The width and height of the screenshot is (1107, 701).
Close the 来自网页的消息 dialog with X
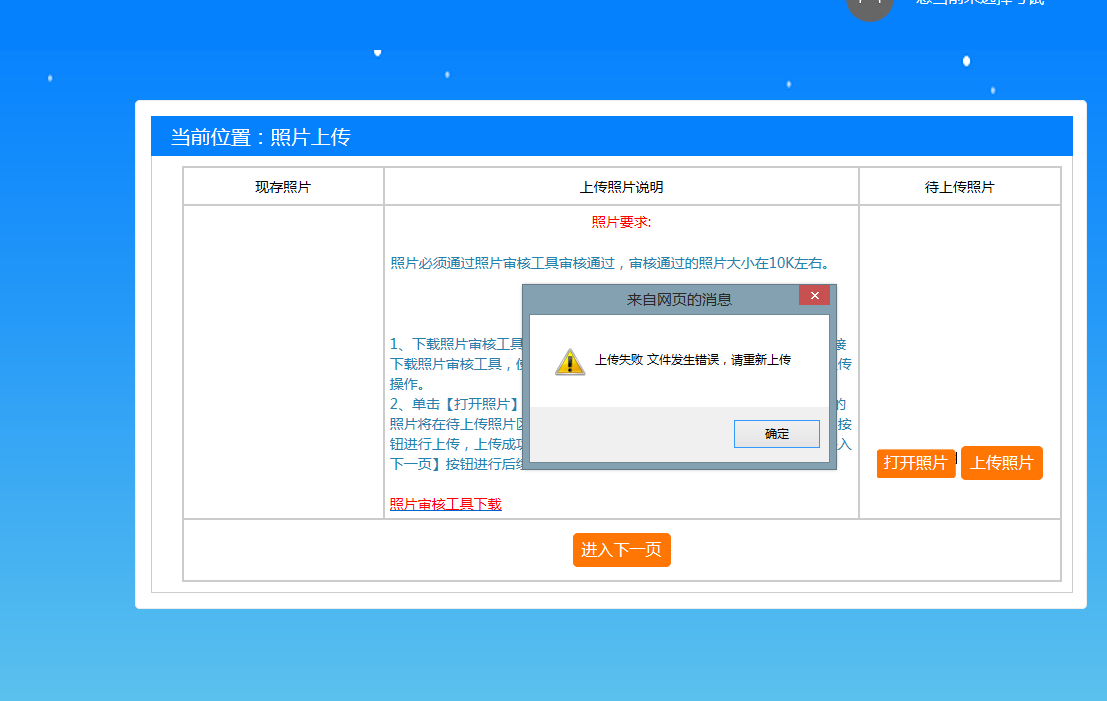814,295
